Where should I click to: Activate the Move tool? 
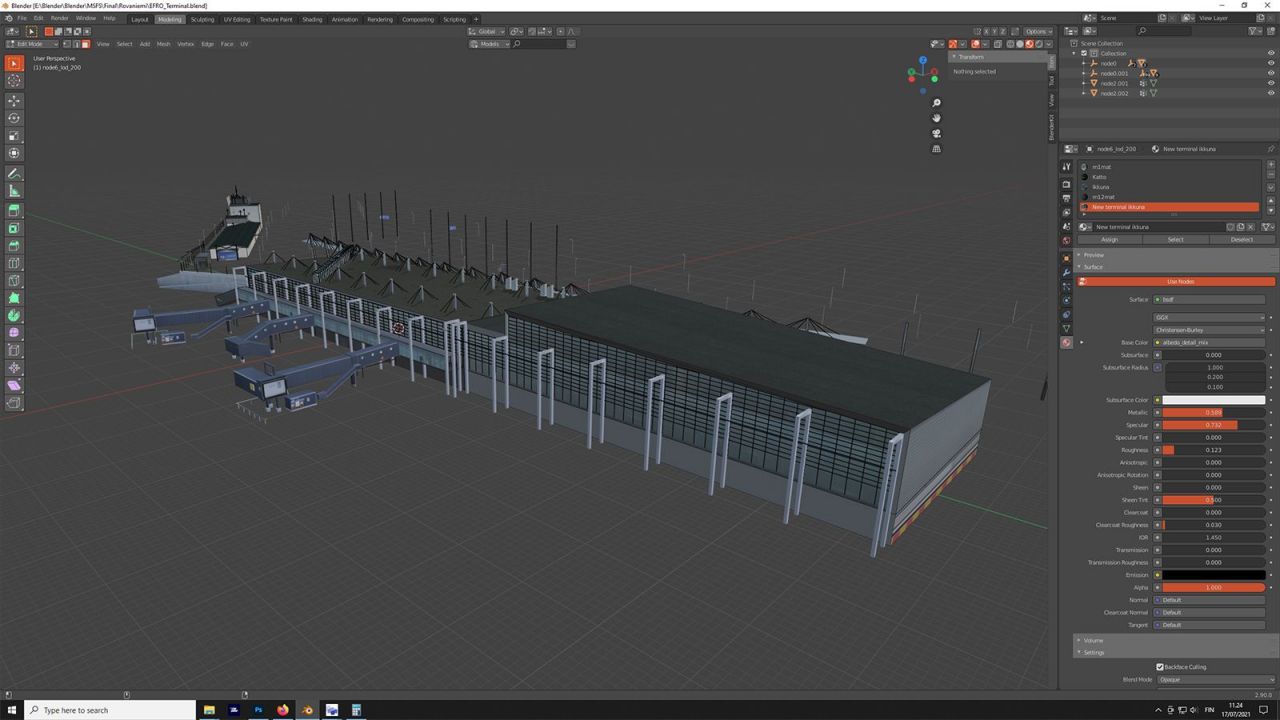[x=14, y=100]
